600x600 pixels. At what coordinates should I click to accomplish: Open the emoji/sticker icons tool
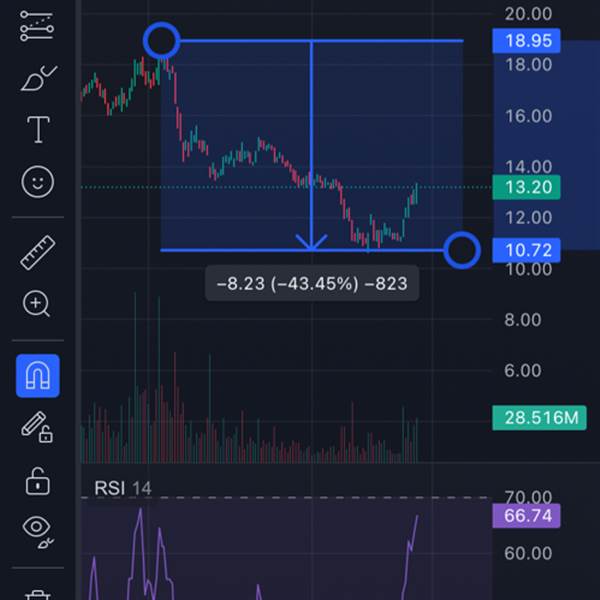tap(38, 182)
